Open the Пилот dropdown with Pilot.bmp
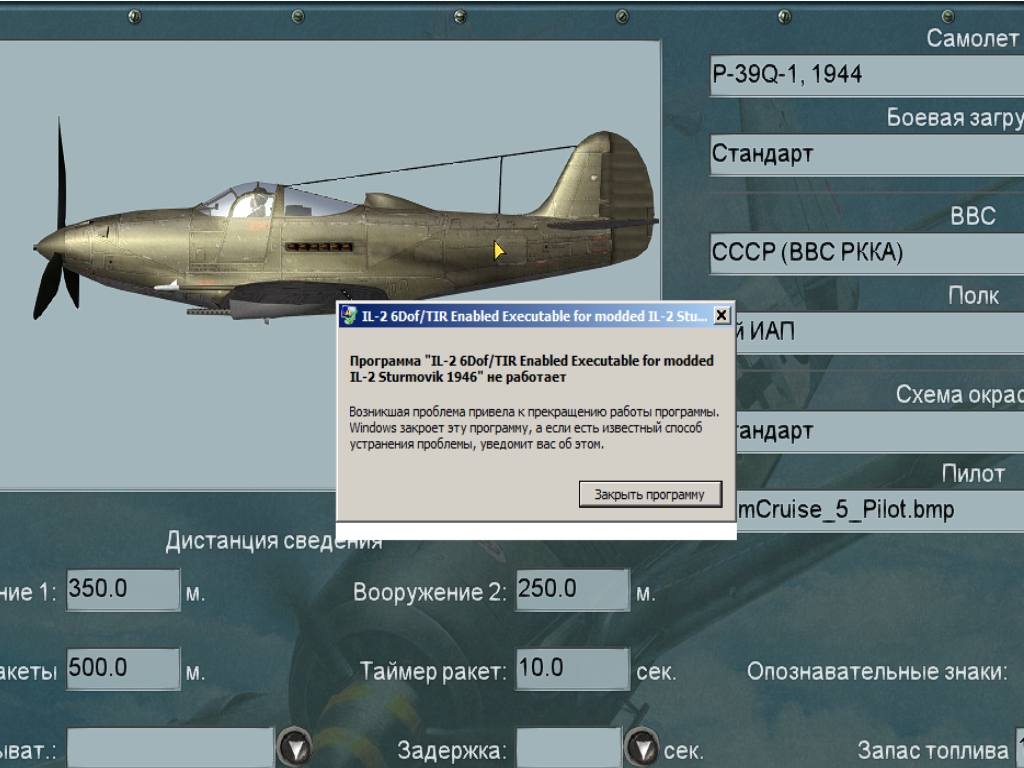Viewport: 1024px width, 768px height. coord(880,510)
